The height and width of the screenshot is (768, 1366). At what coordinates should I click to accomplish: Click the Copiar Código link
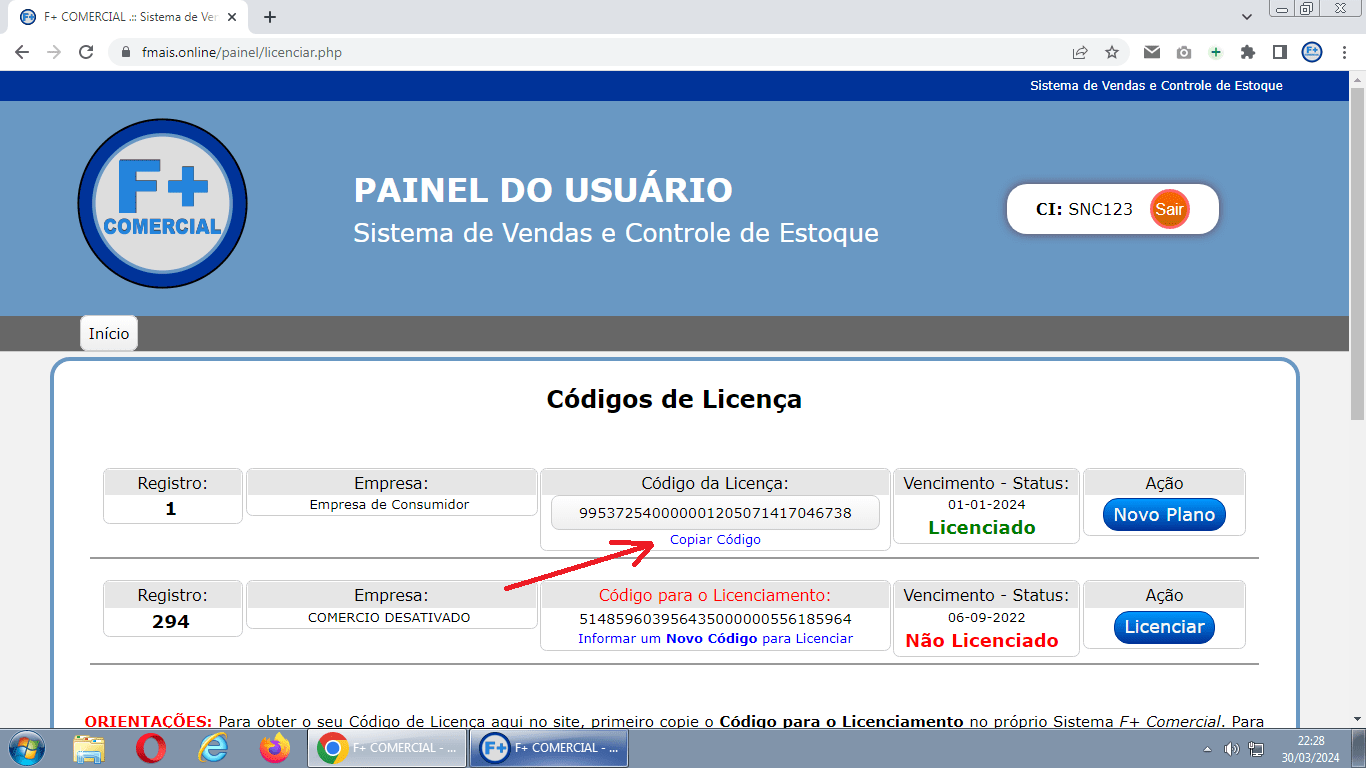pos(715,540)
